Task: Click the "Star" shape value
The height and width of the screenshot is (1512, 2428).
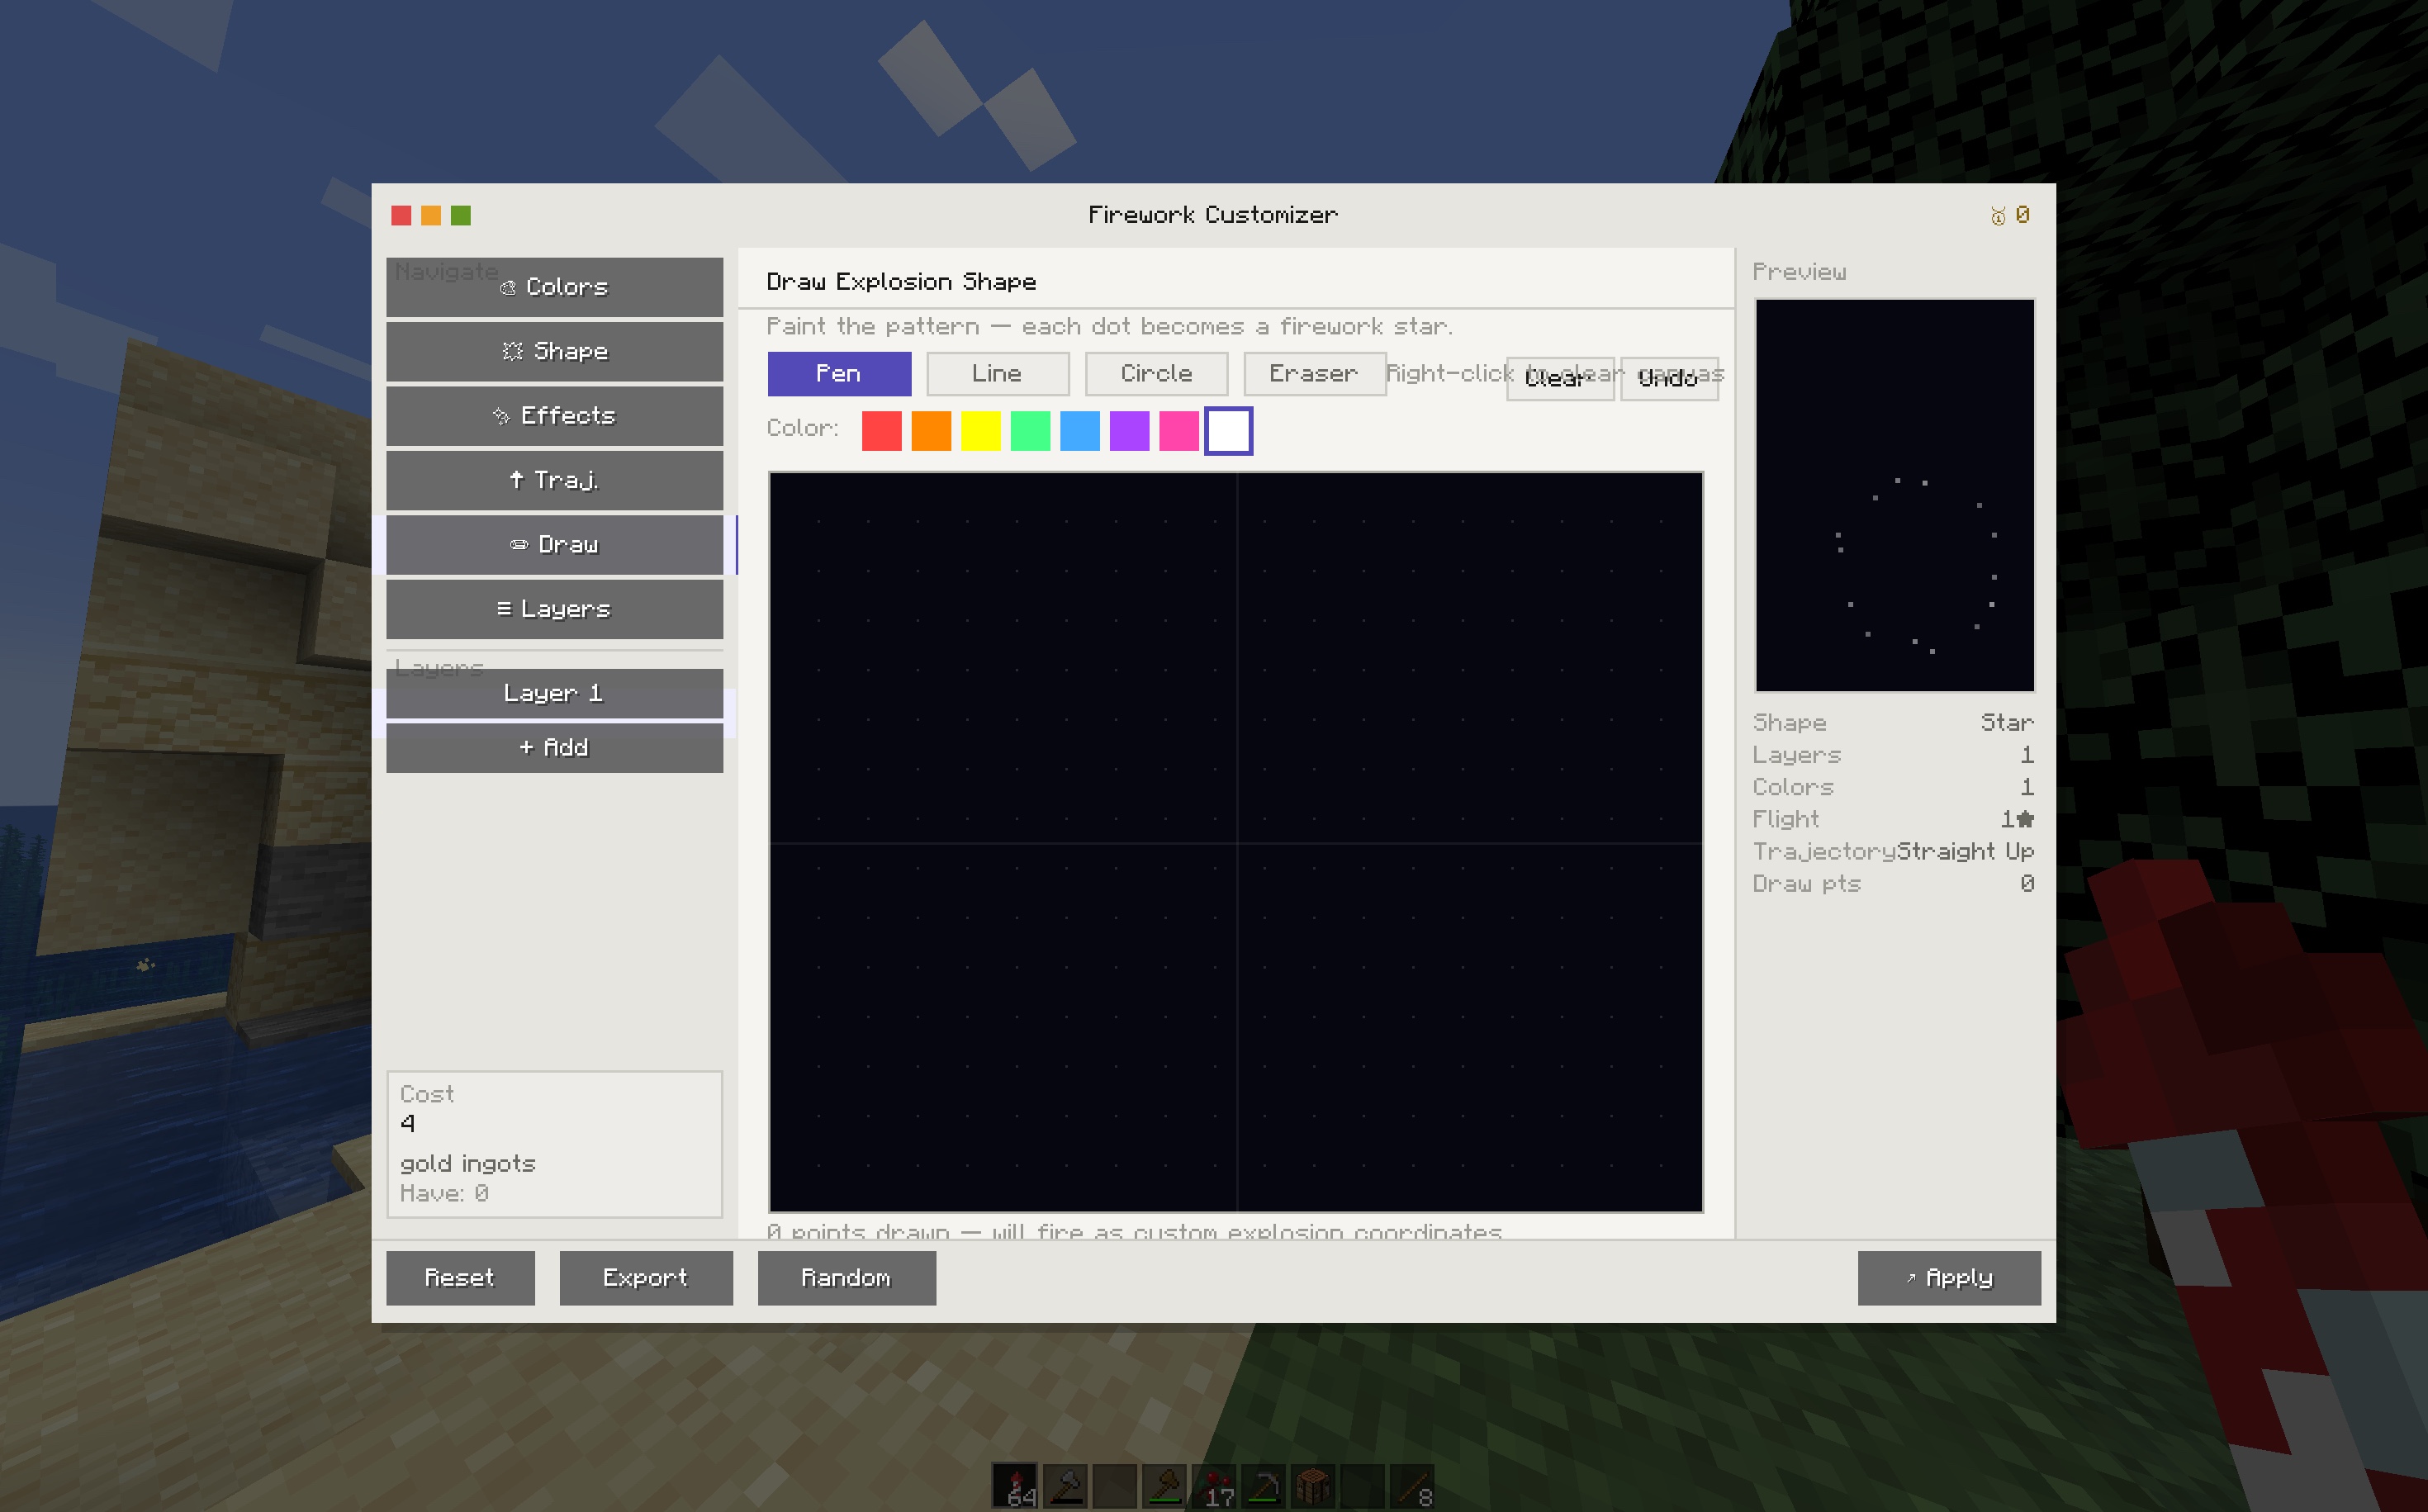Action: point(2008,723)
